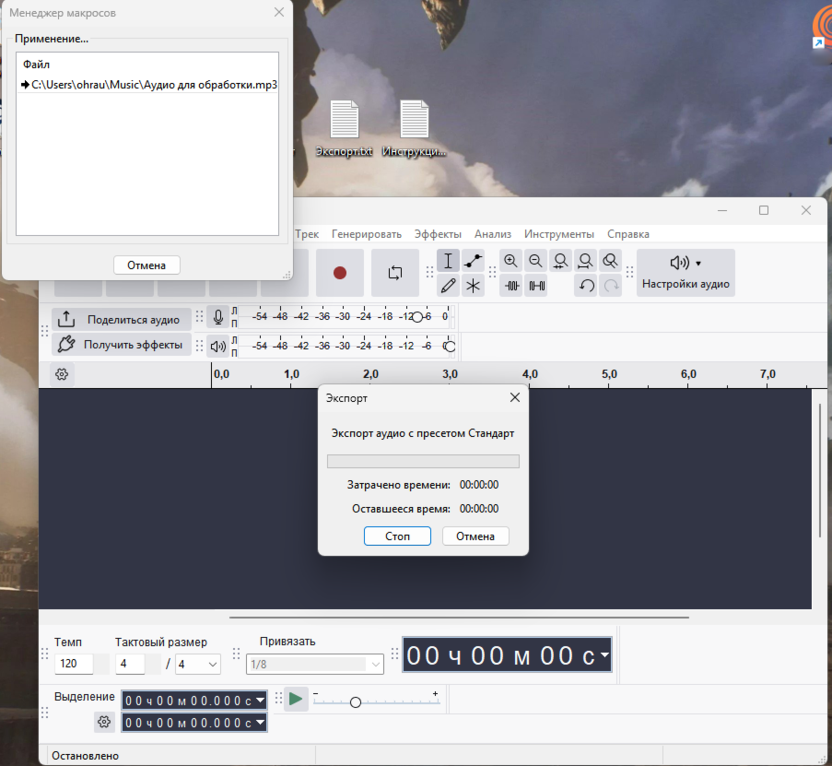The width and height of the screenshot is (832, 766).
Task: Open the Audio Setup dropdown (Настройки аудио)
Action: click(x=685, y=272)
